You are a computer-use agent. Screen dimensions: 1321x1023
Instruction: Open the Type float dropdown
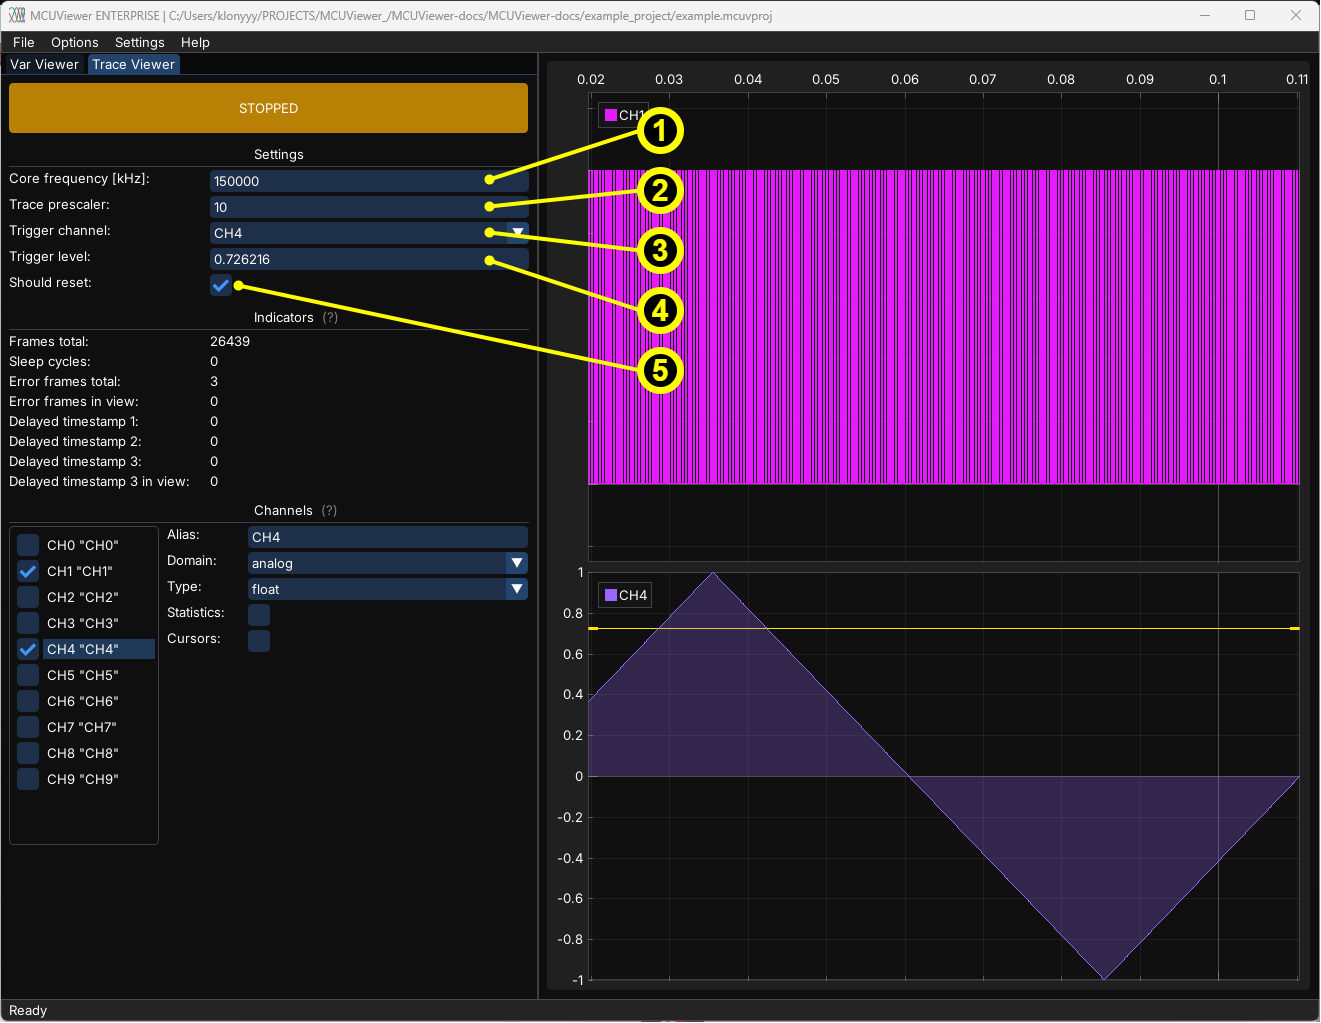pyautogui.click(x=516, y=589)
